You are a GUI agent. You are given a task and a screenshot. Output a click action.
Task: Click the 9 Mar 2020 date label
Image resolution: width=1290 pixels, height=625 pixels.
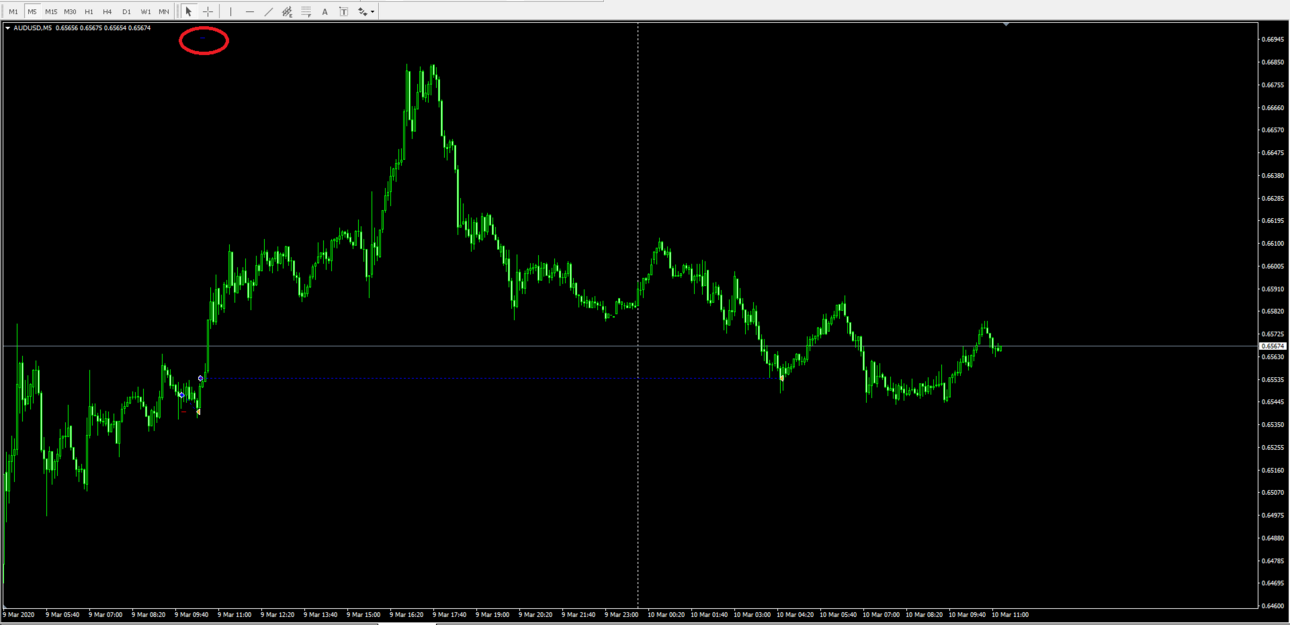[19, 615]
